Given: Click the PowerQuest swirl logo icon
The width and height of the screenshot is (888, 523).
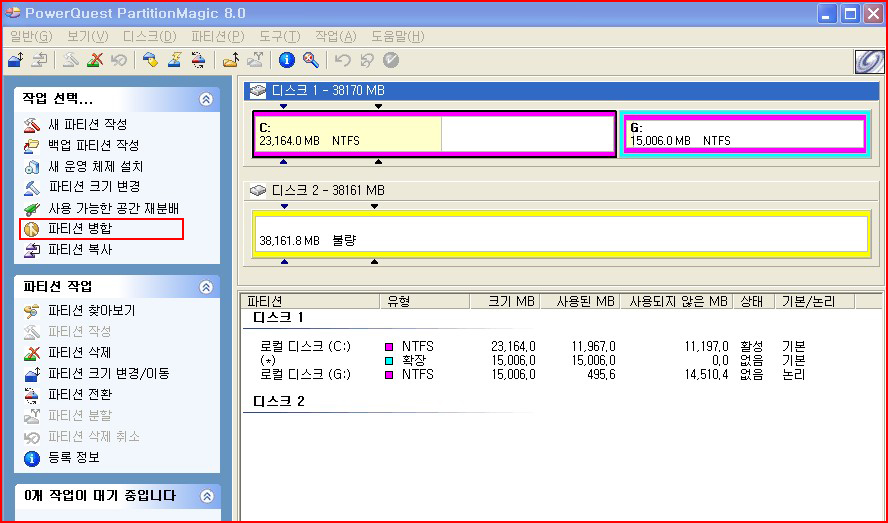Looking at the screenshot, I should coord(869,62).
